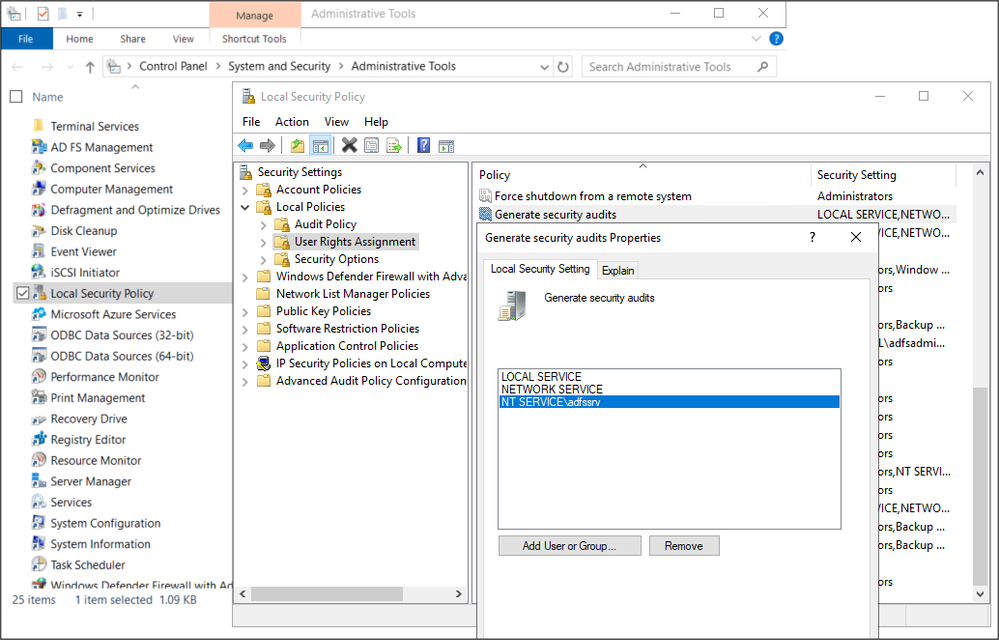This screenshot has height=640, width=999.
Task: Expand Software Restriction Policies node
Action: (245, 329)
